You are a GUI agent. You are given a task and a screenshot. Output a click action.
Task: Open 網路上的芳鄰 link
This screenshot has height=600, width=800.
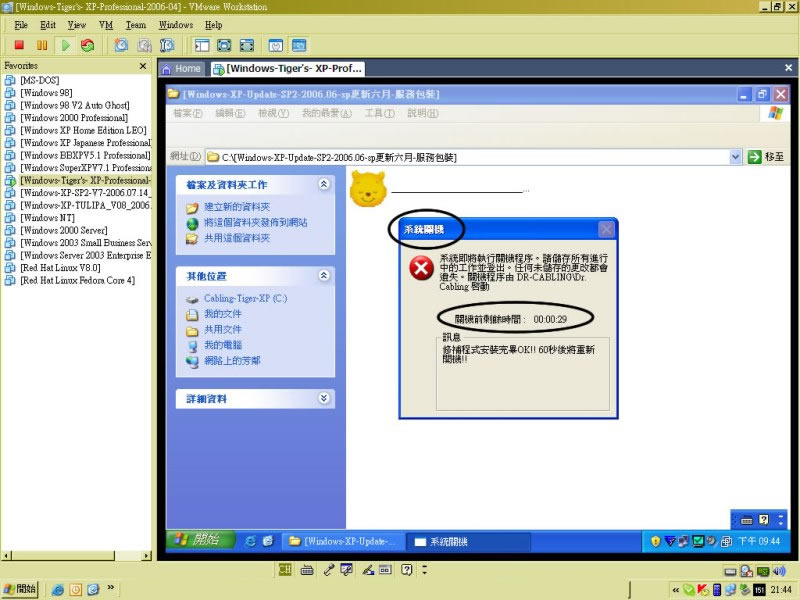pos(232,361)
